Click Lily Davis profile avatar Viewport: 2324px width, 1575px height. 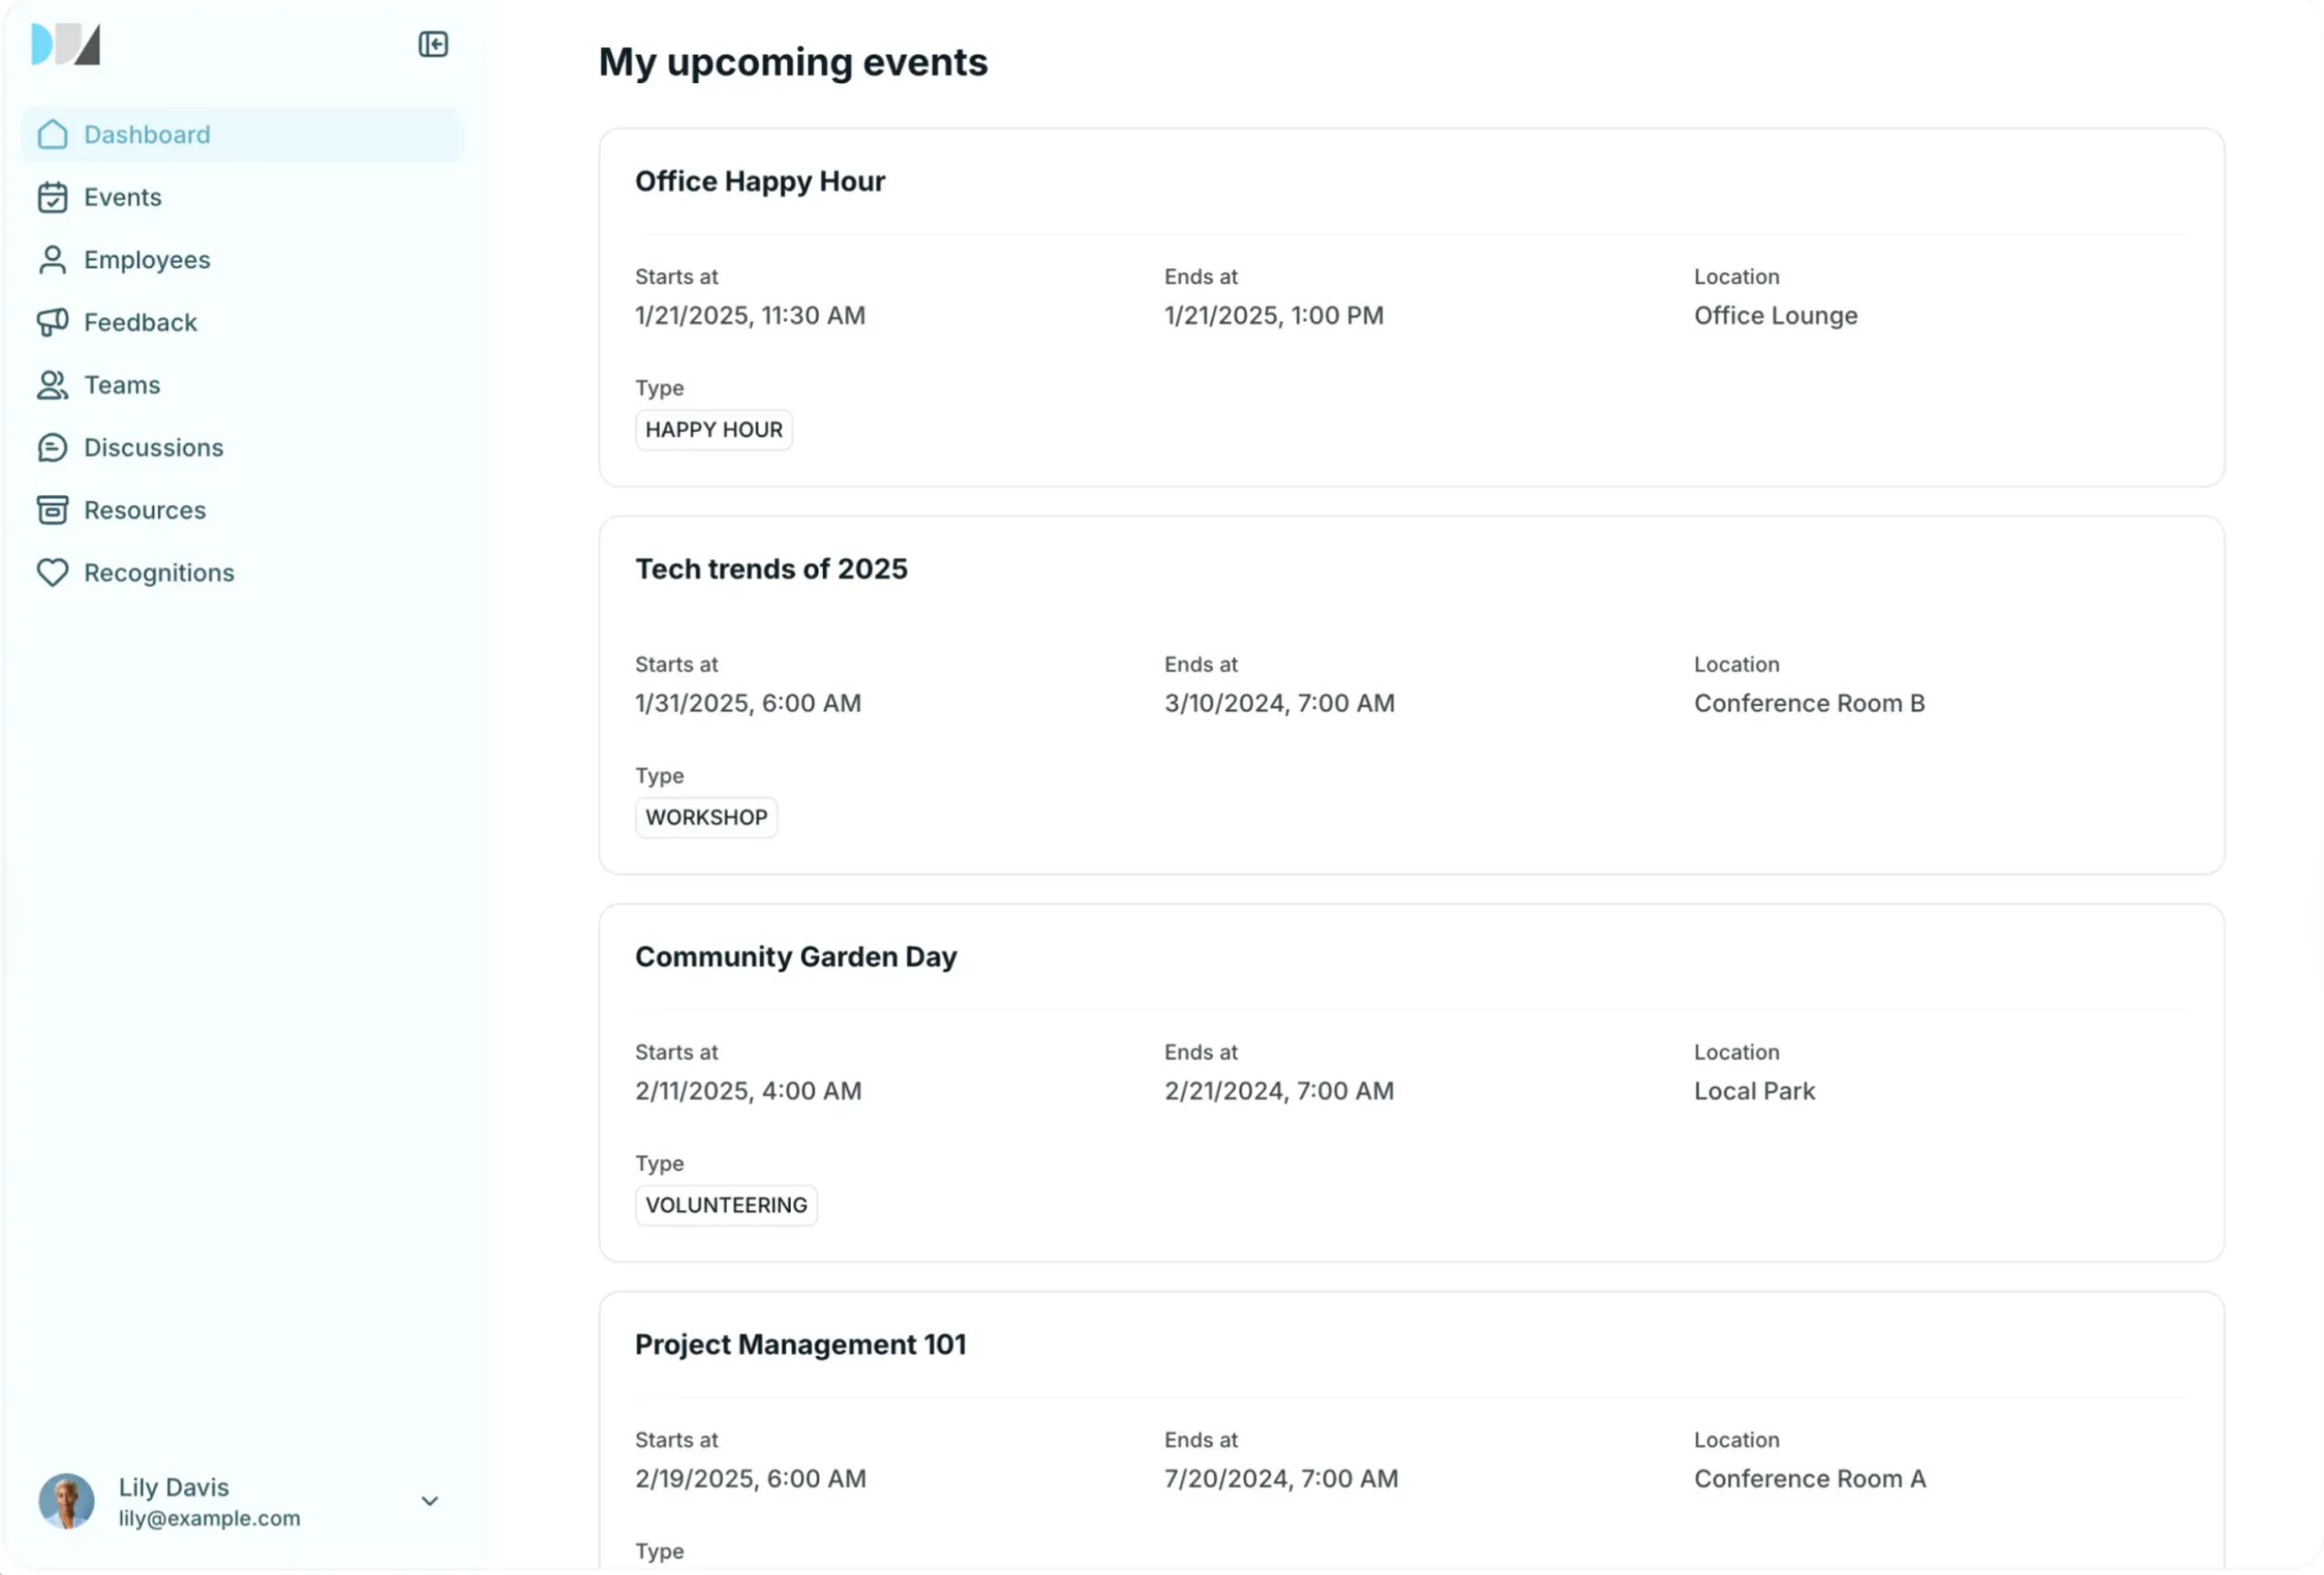pyautogui.click(x=67, y=1501)
